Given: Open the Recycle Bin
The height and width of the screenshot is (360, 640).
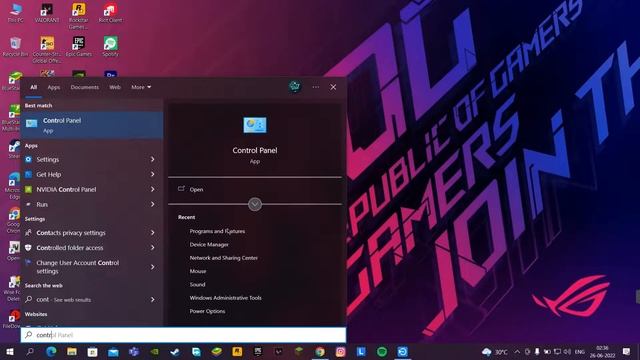Looking at the screenshot, I should click(16, 47).
